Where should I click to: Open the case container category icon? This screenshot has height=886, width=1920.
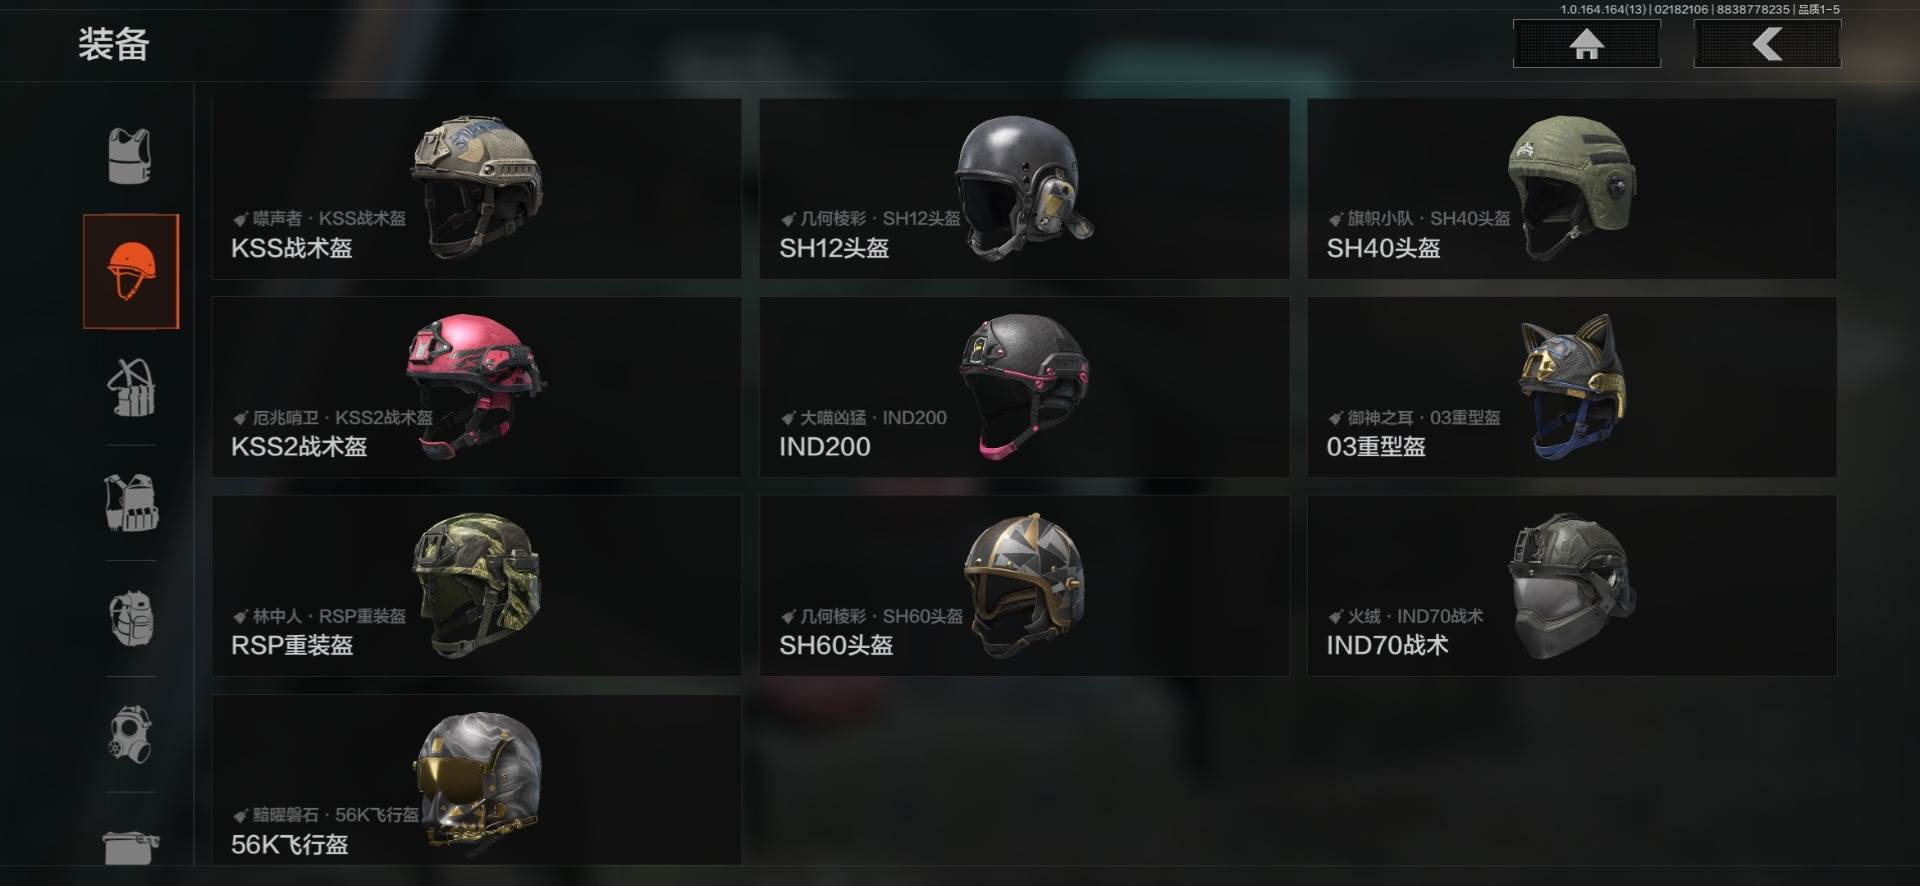tap(131, 846)
